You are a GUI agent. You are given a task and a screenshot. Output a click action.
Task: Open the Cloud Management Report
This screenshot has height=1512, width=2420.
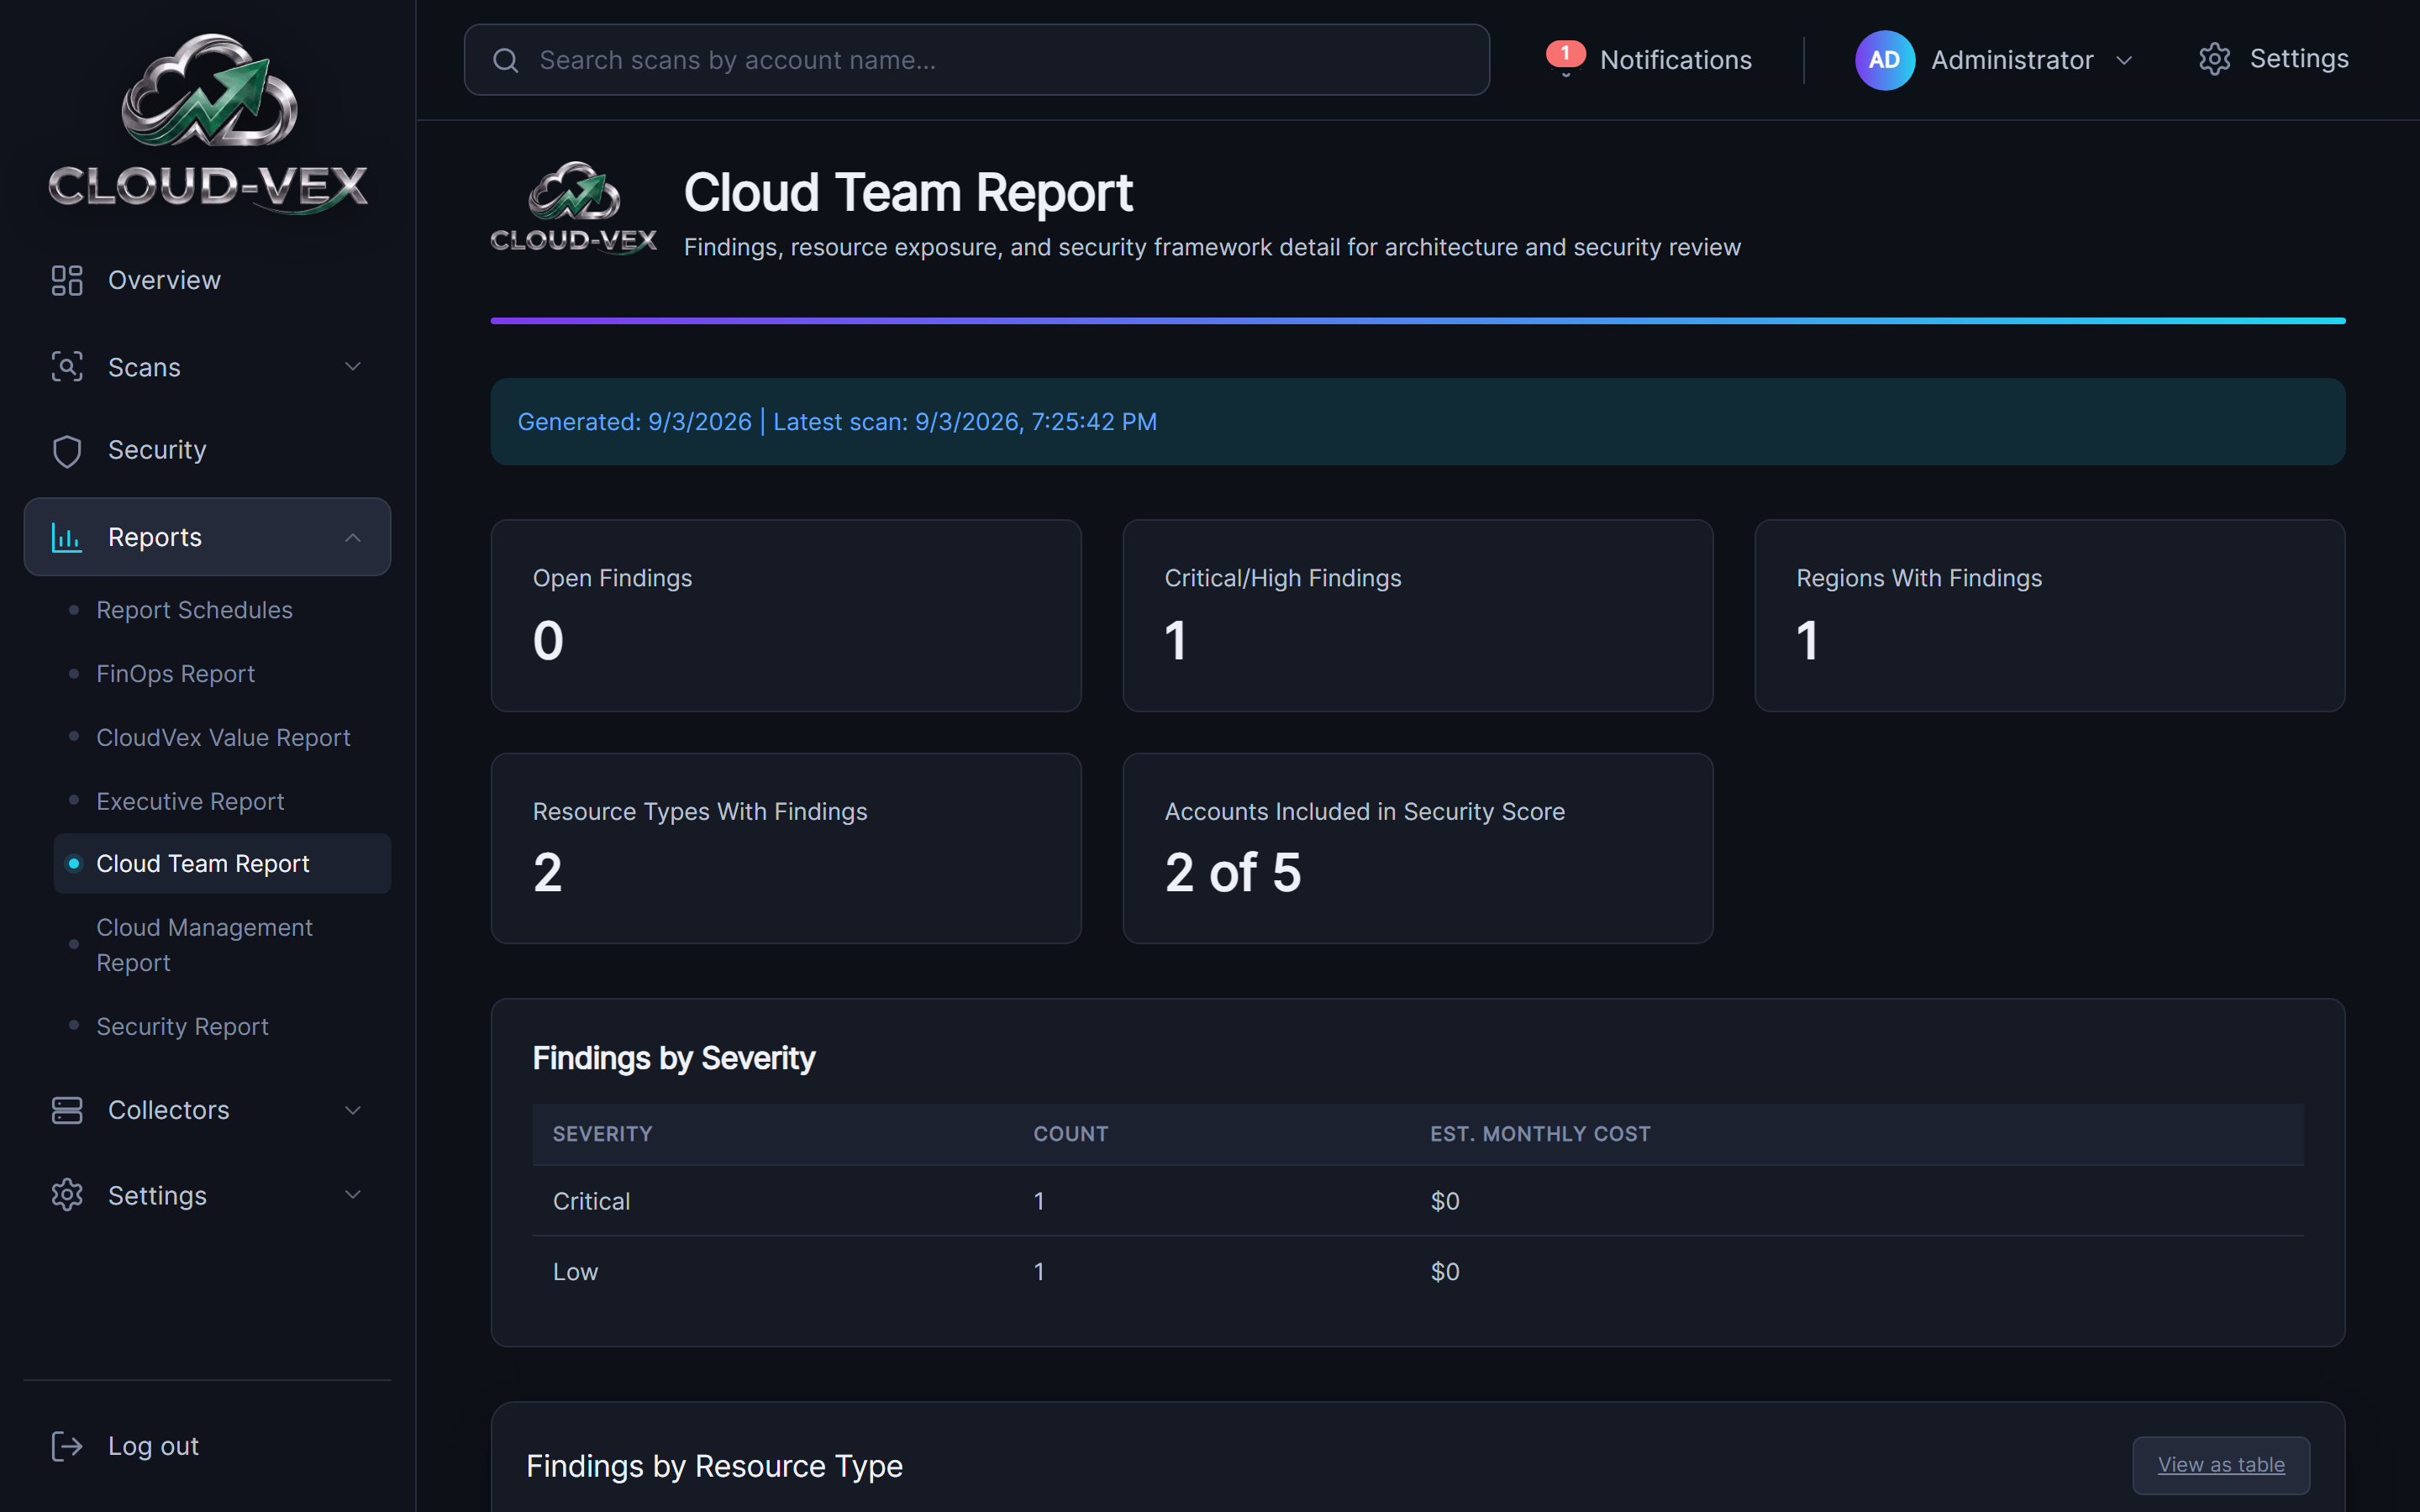pos(204,945)
